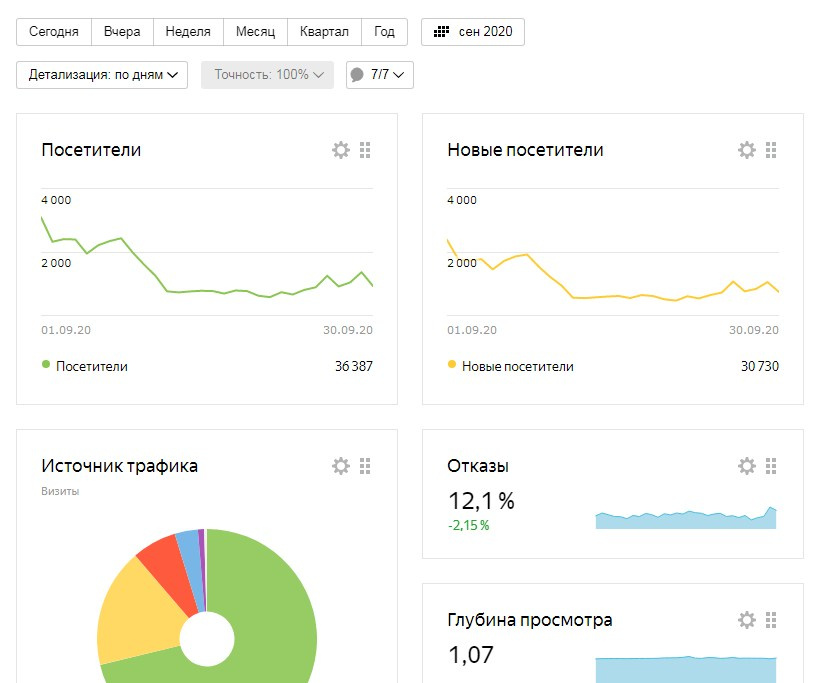The width and height of the screenshot is (820, 683).
Task: Open settings gear on Посетители widget
Action: click(x=340, y=150)
